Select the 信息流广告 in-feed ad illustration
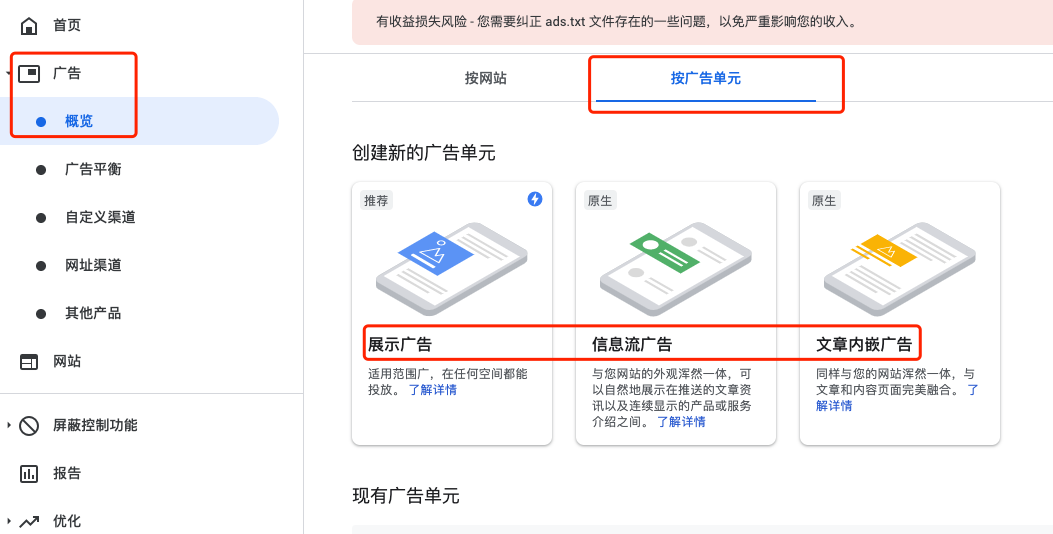Image resolution: width=1053 pixels, height=534 pixels. 675,260
